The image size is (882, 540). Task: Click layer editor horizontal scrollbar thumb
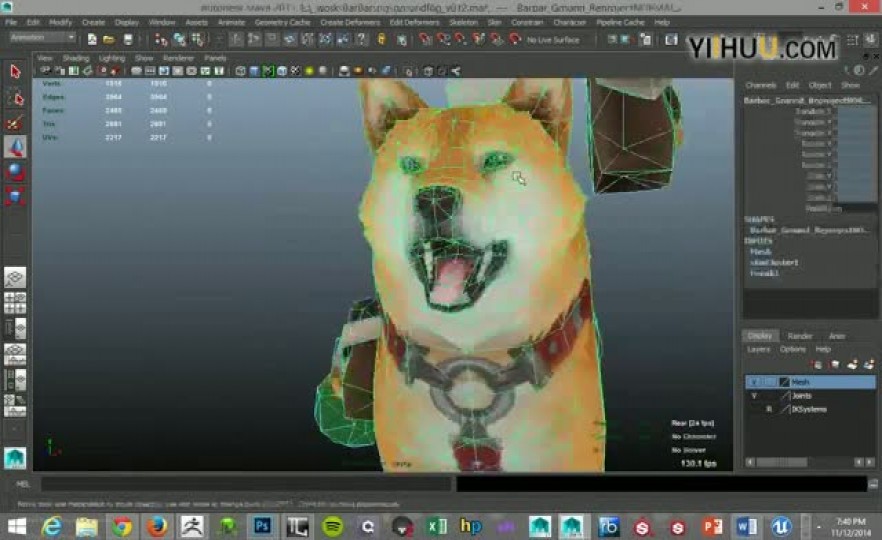pos(782,462)
